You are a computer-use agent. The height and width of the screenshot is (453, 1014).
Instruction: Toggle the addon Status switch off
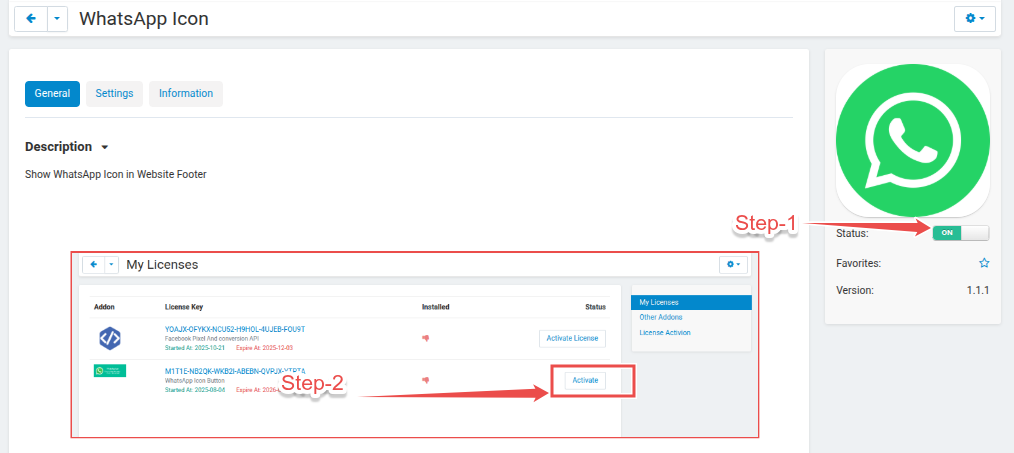960,233
